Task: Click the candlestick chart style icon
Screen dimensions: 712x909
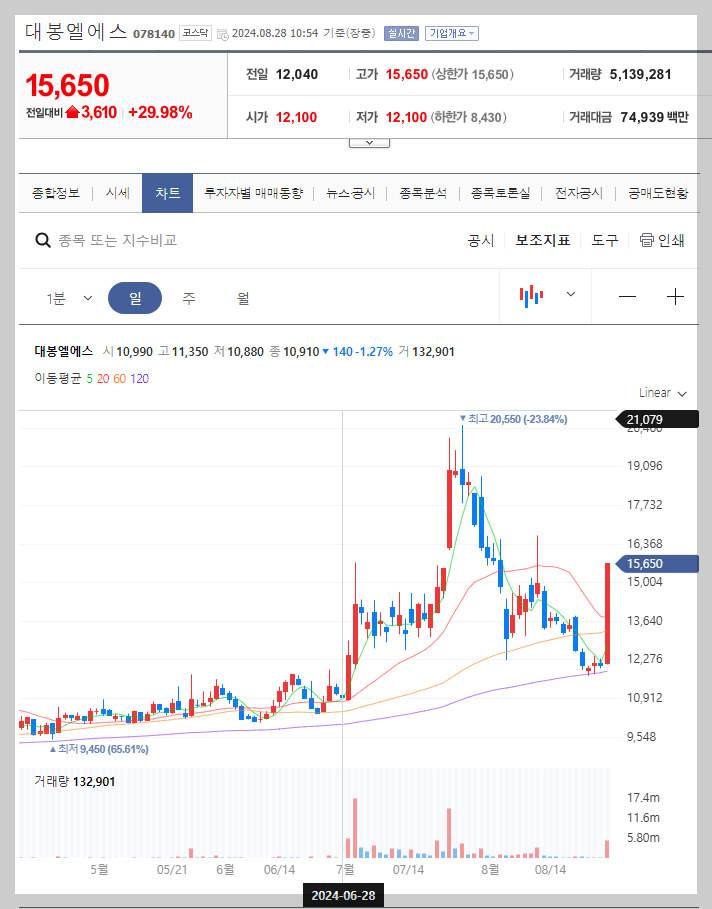Action: click(x=531, y=296)
